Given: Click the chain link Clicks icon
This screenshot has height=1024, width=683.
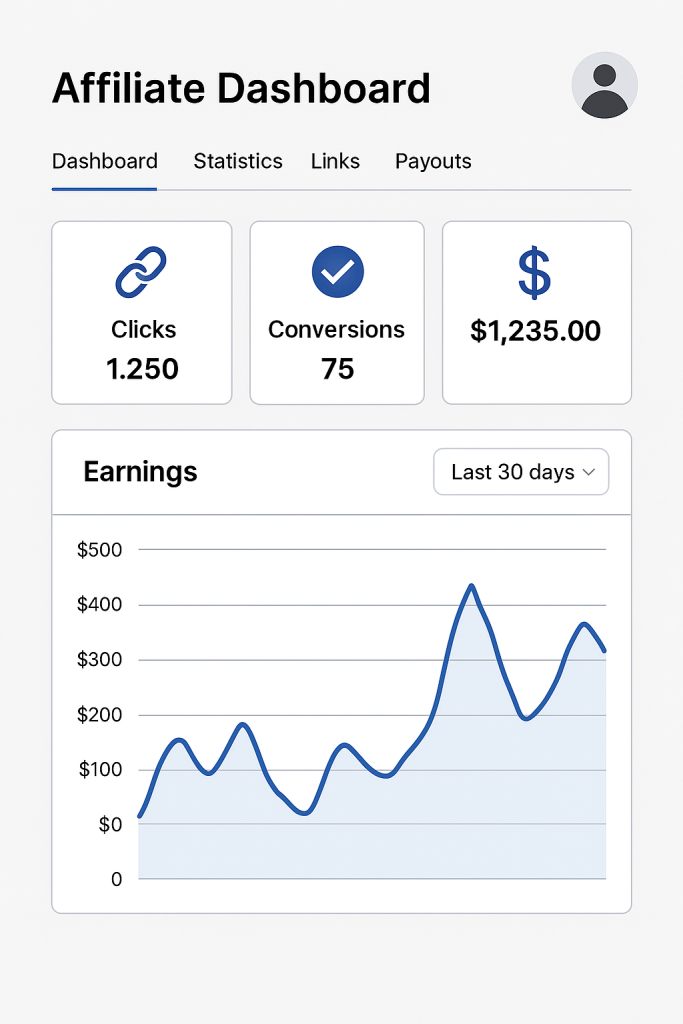Looking at the screenshot, I should click(x=141, y=273).
